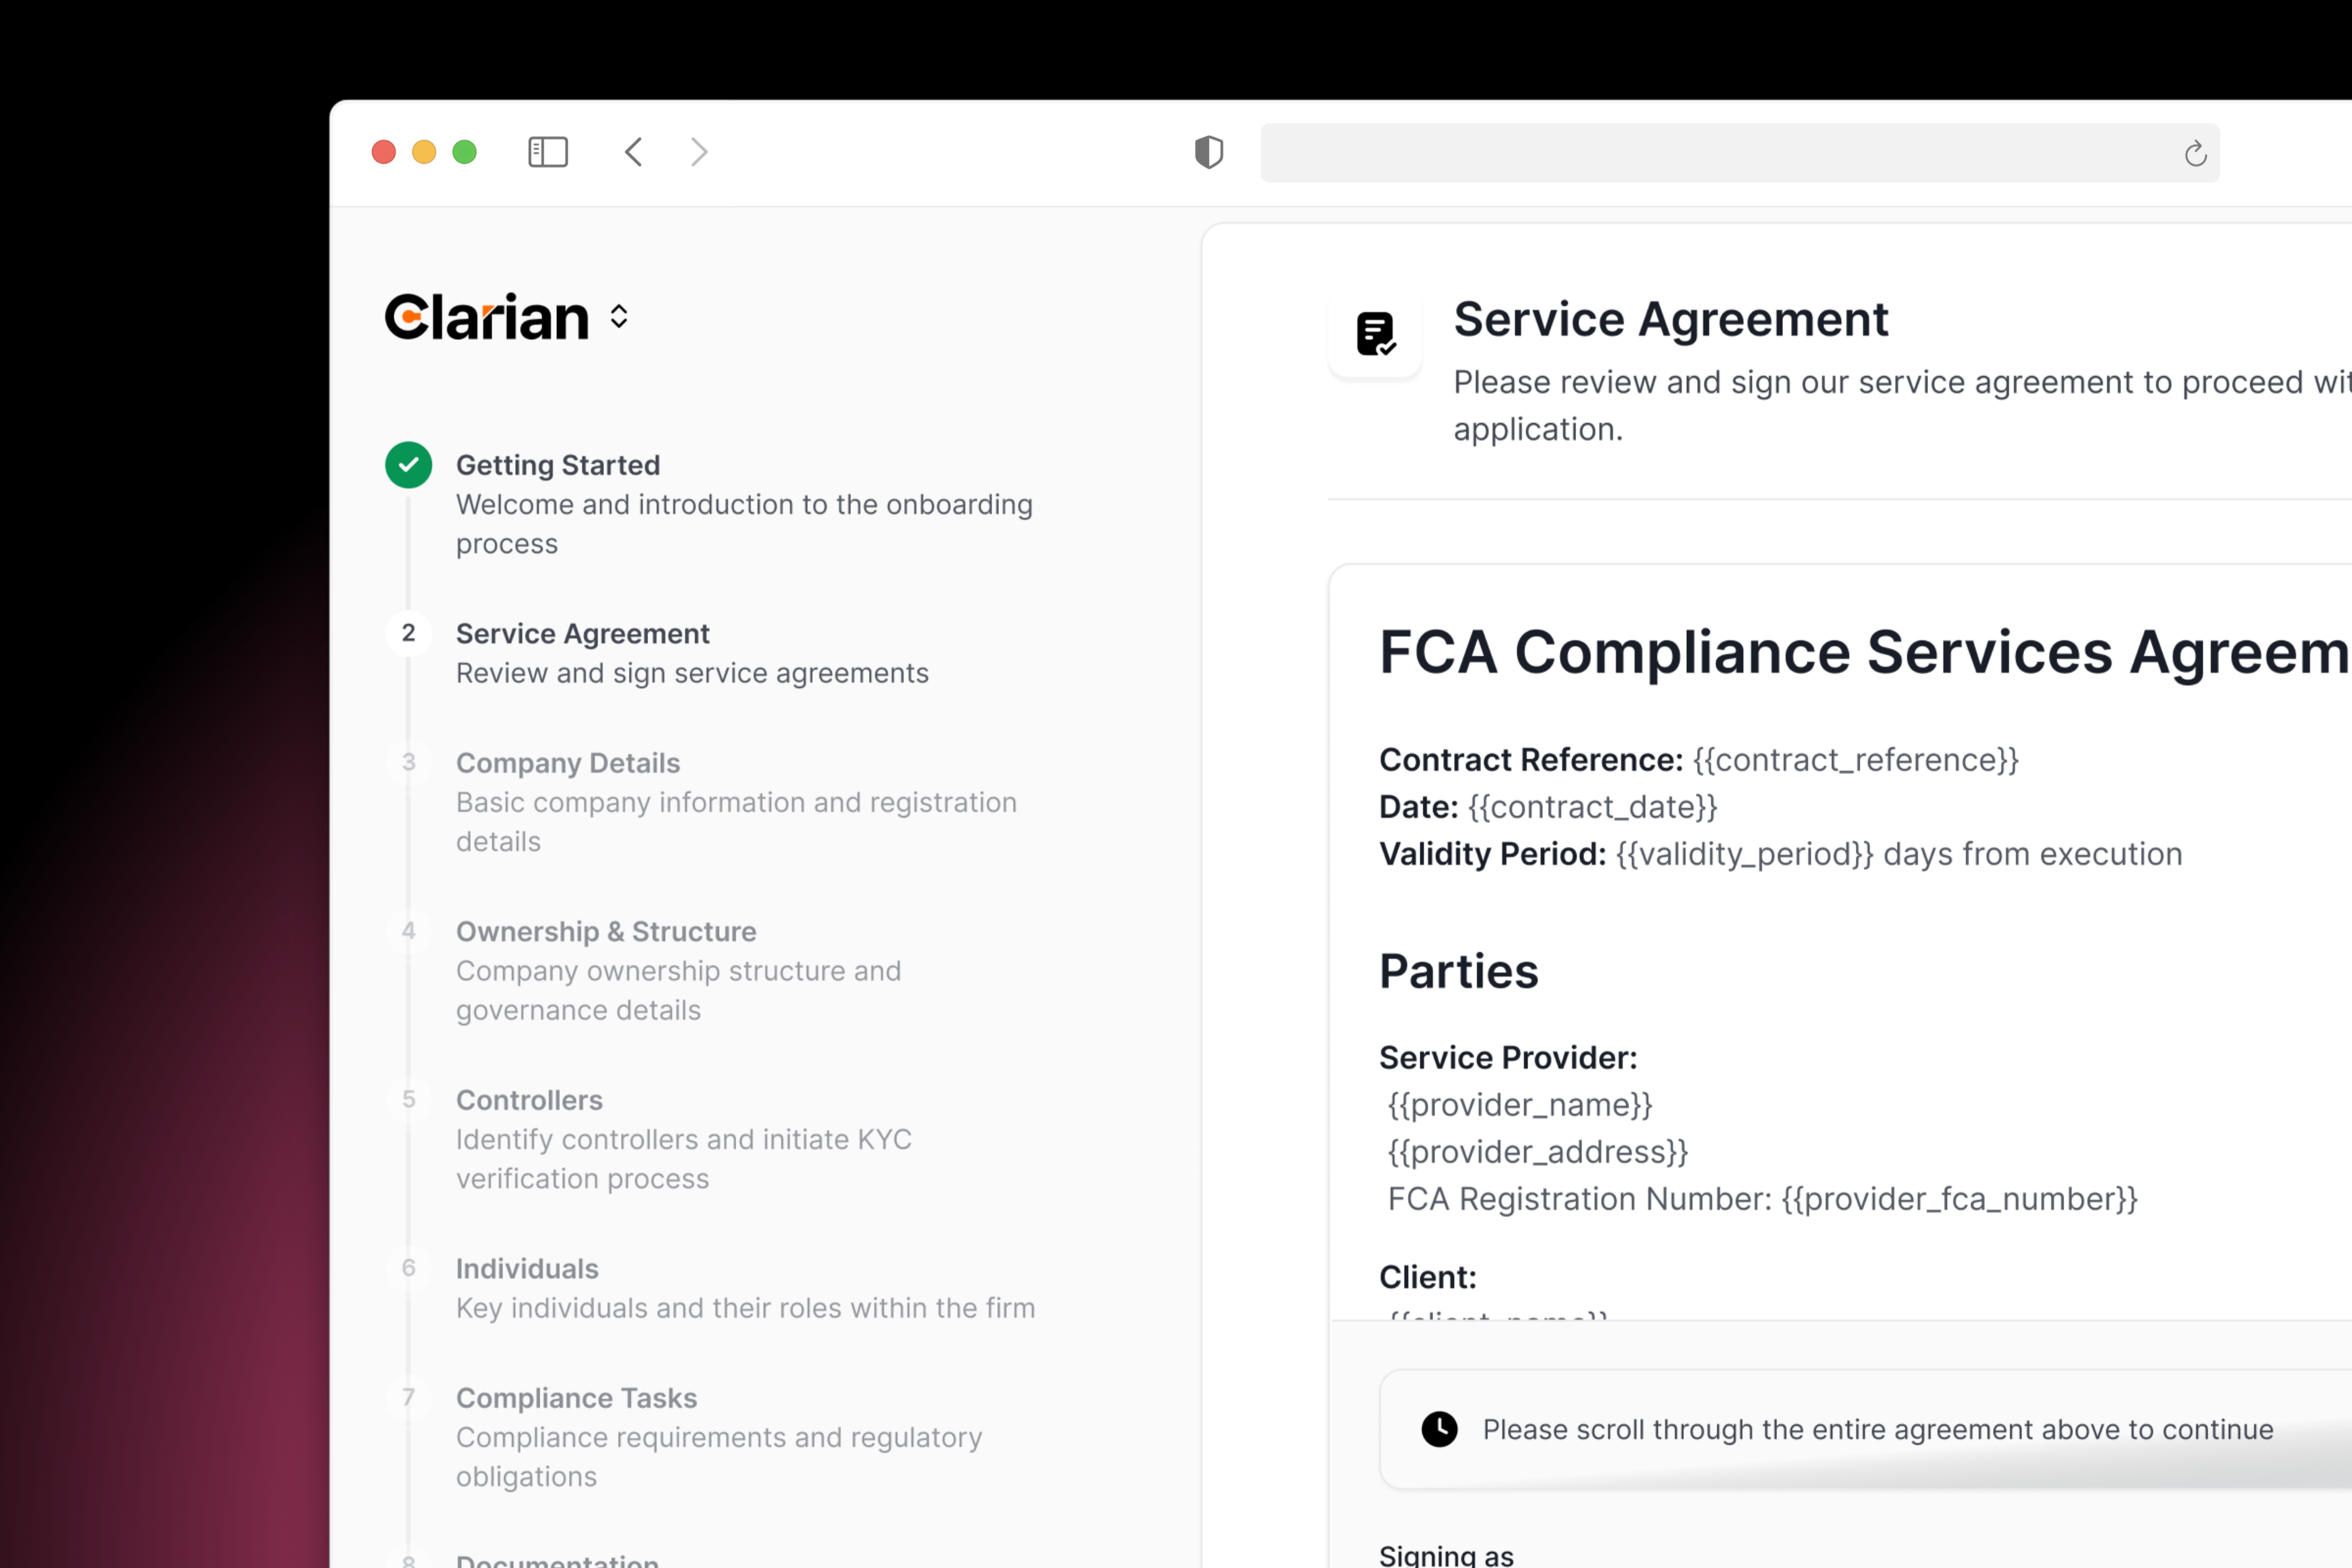Go back with the left chevron
The image size is (2352, 1568).
pos(633,152)
